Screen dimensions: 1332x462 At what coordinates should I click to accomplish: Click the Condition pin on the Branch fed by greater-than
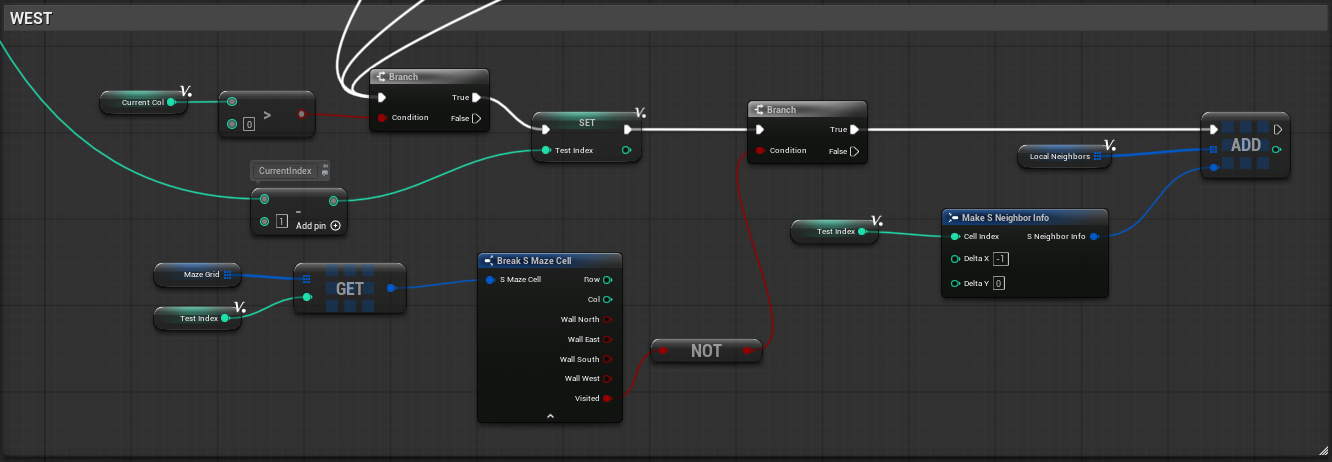[x=381, y=118]
